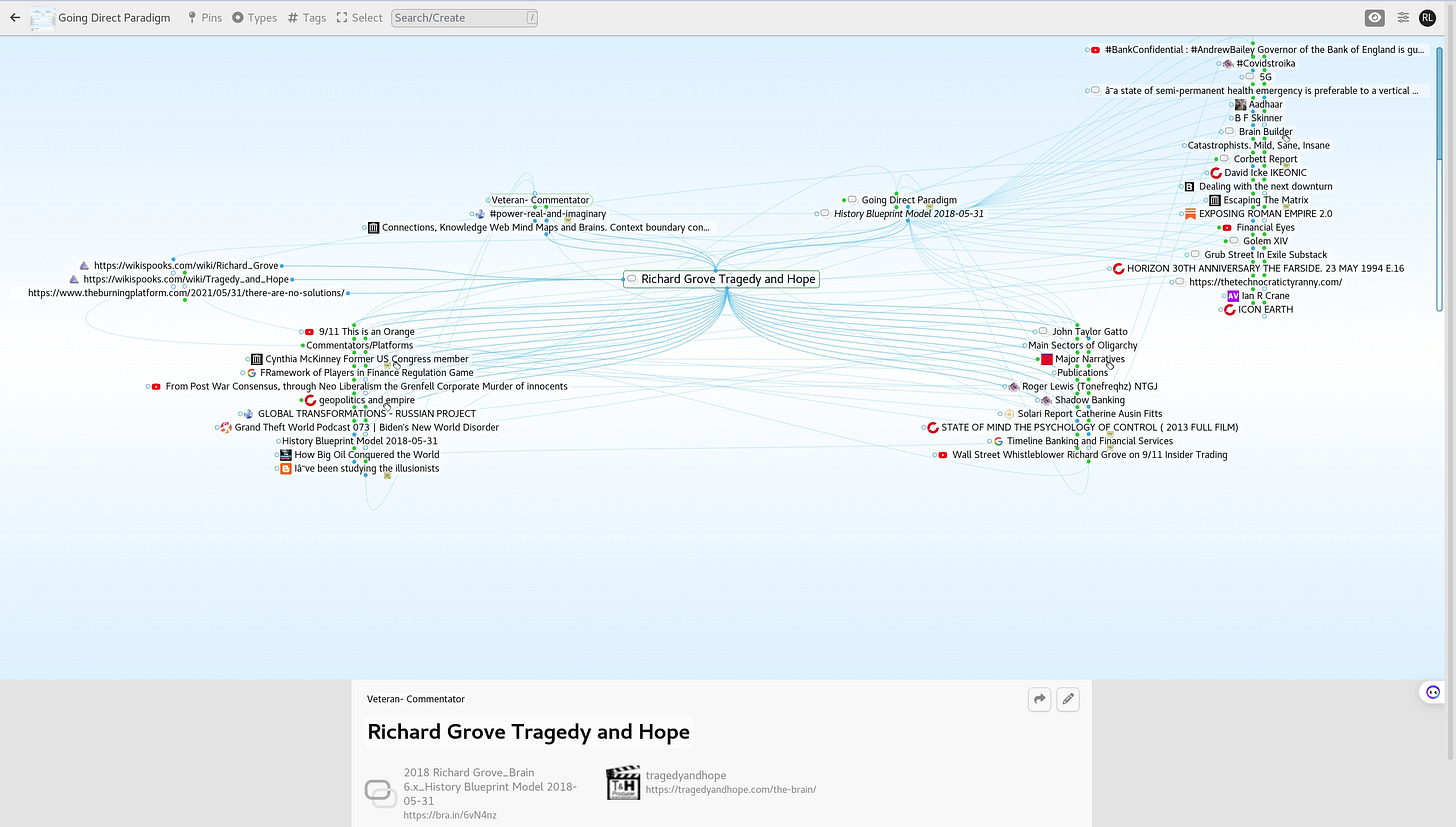The height and width of the screenshot is (827, 1456).
Task: Click photo icon beside Aadhaar
Action: pos(1241,104)
